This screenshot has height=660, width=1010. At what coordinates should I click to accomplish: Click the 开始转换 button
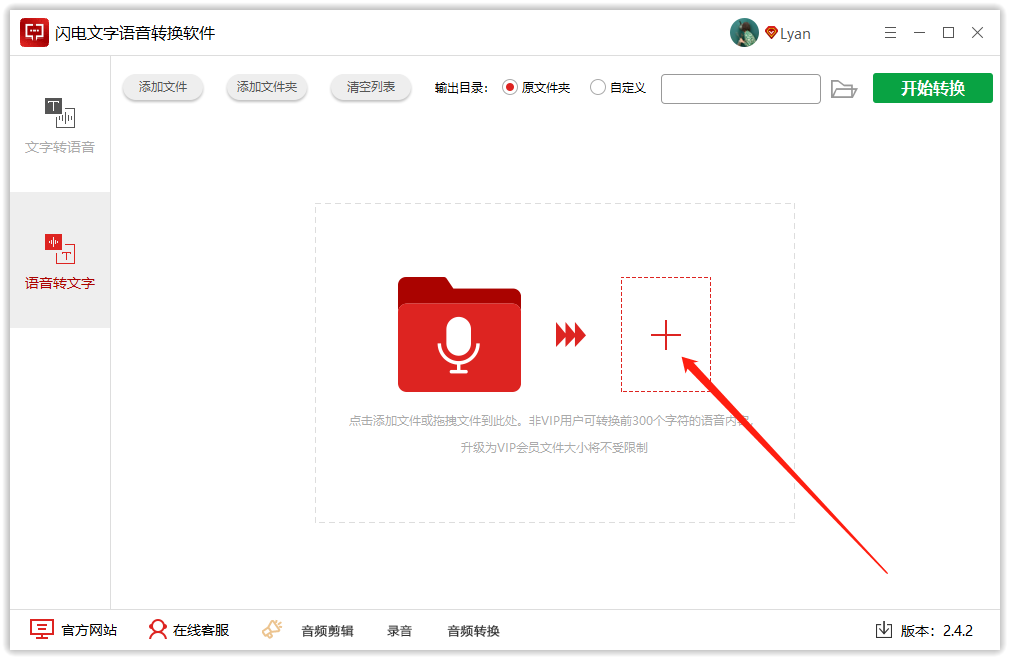[x=932, y=88]
